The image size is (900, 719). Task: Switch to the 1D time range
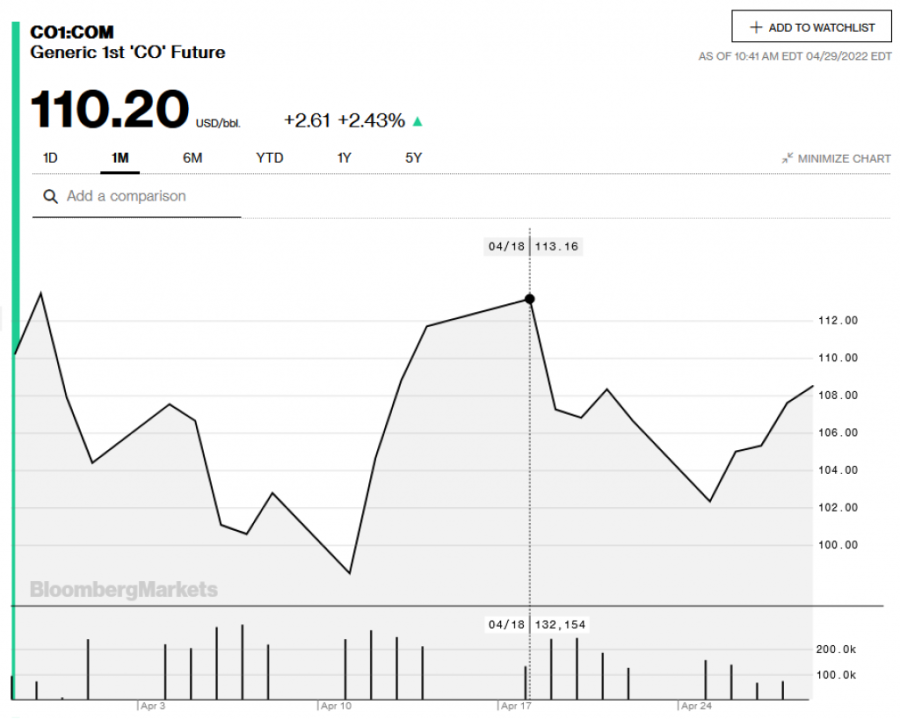[x=50, y=158]
